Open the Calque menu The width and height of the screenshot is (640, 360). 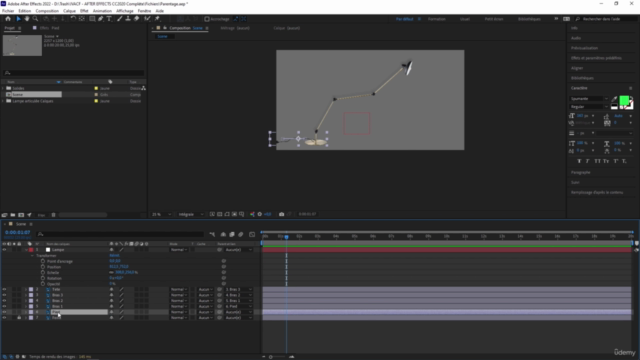(x=69, y=11)
